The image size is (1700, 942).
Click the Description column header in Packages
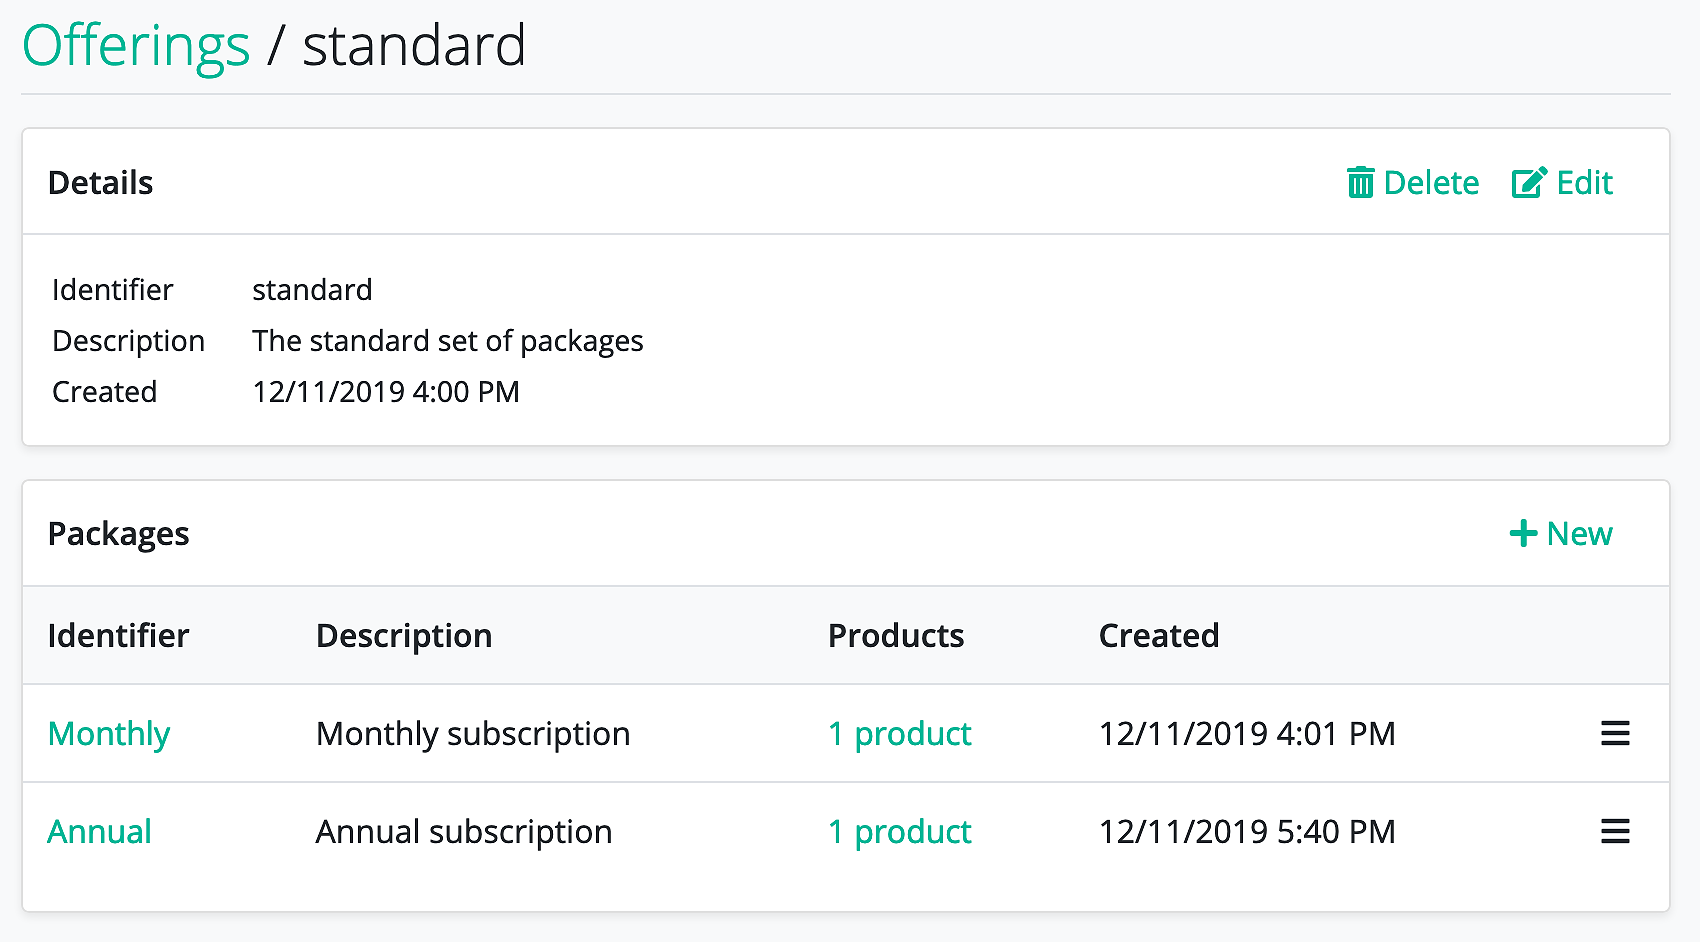pos(404,636)
